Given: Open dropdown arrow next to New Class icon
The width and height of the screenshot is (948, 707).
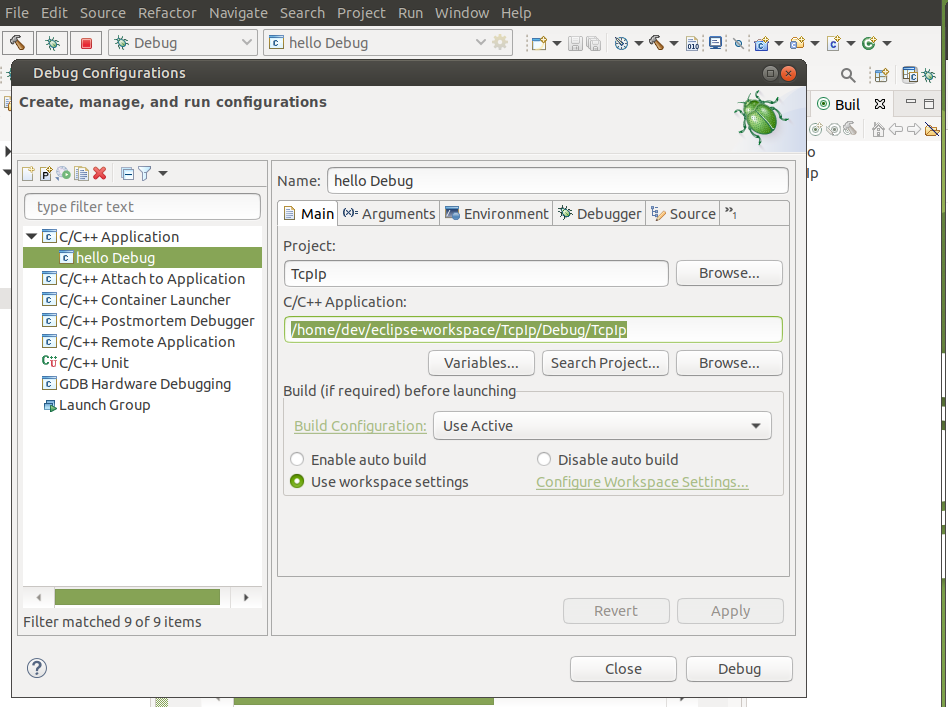Looking at the screenshot, I should [887, 43].
